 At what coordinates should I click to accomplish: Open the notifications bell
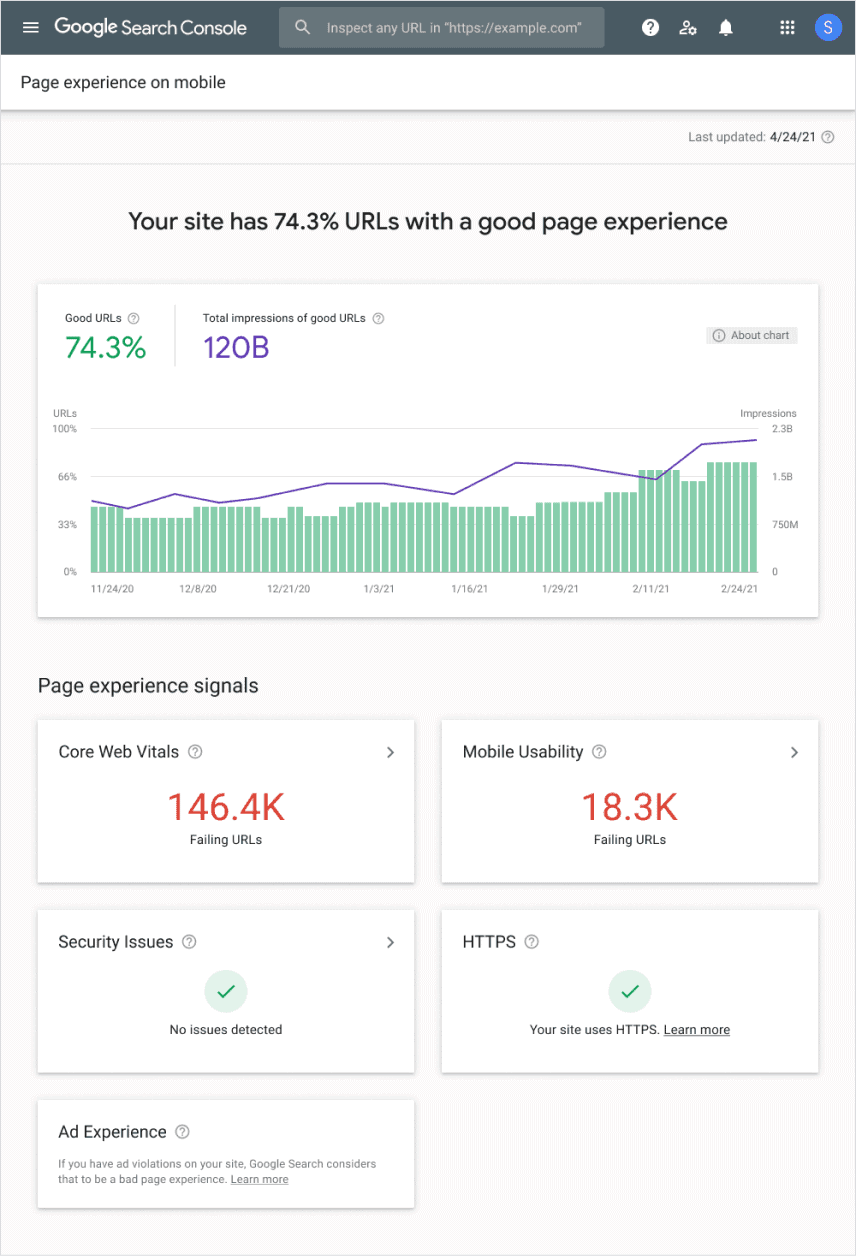725,27
